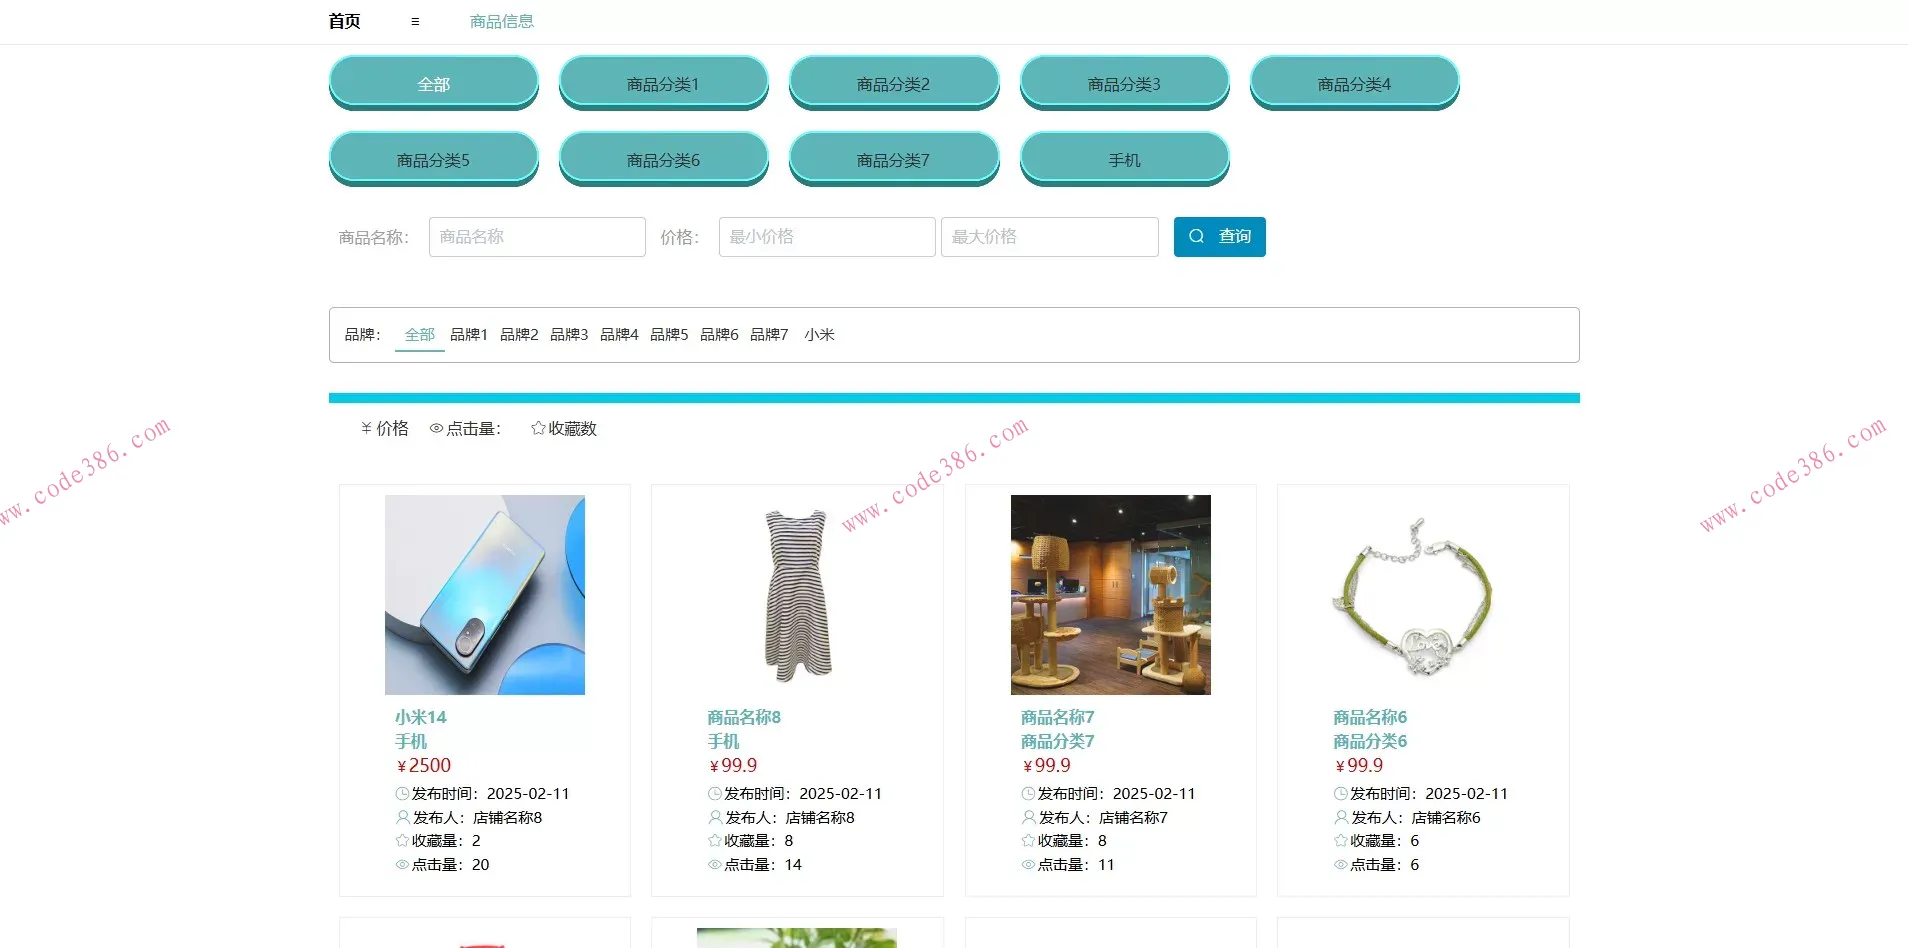The image size is (1908, 948).
Task: Select the 小米 brand filter
Action: (820, 334)
